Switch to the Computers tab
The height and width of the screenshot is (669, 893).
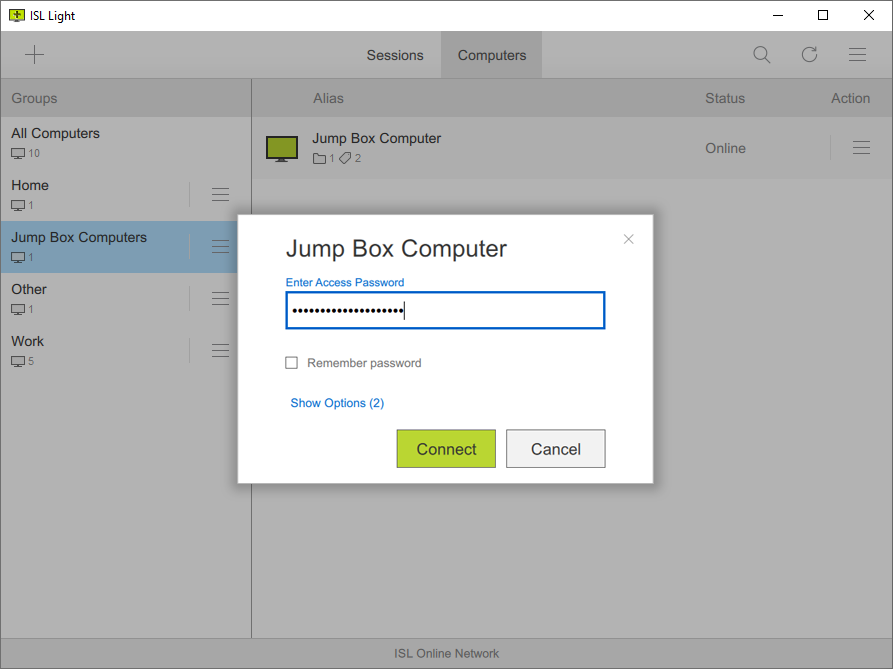pos(491,55)
